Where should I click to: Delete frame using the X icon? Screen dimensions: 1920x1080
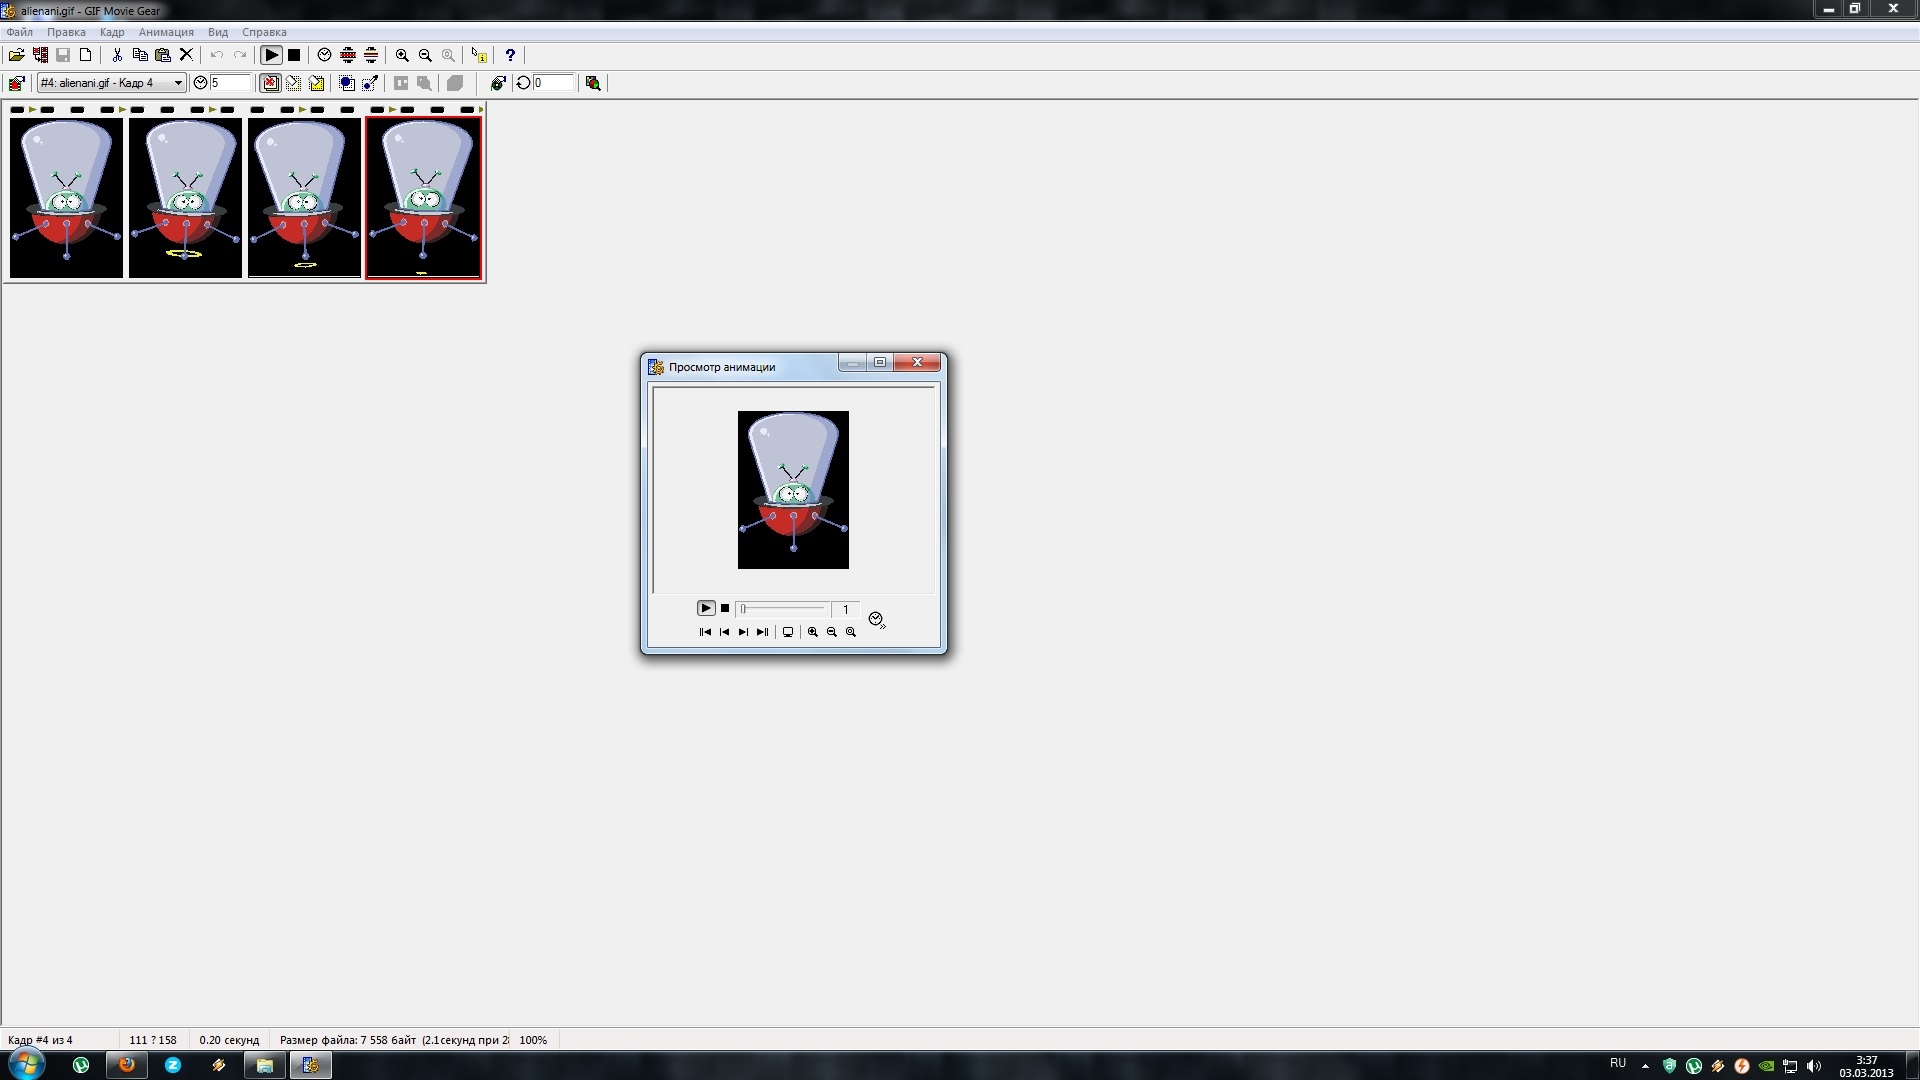(x=186, y=55)
